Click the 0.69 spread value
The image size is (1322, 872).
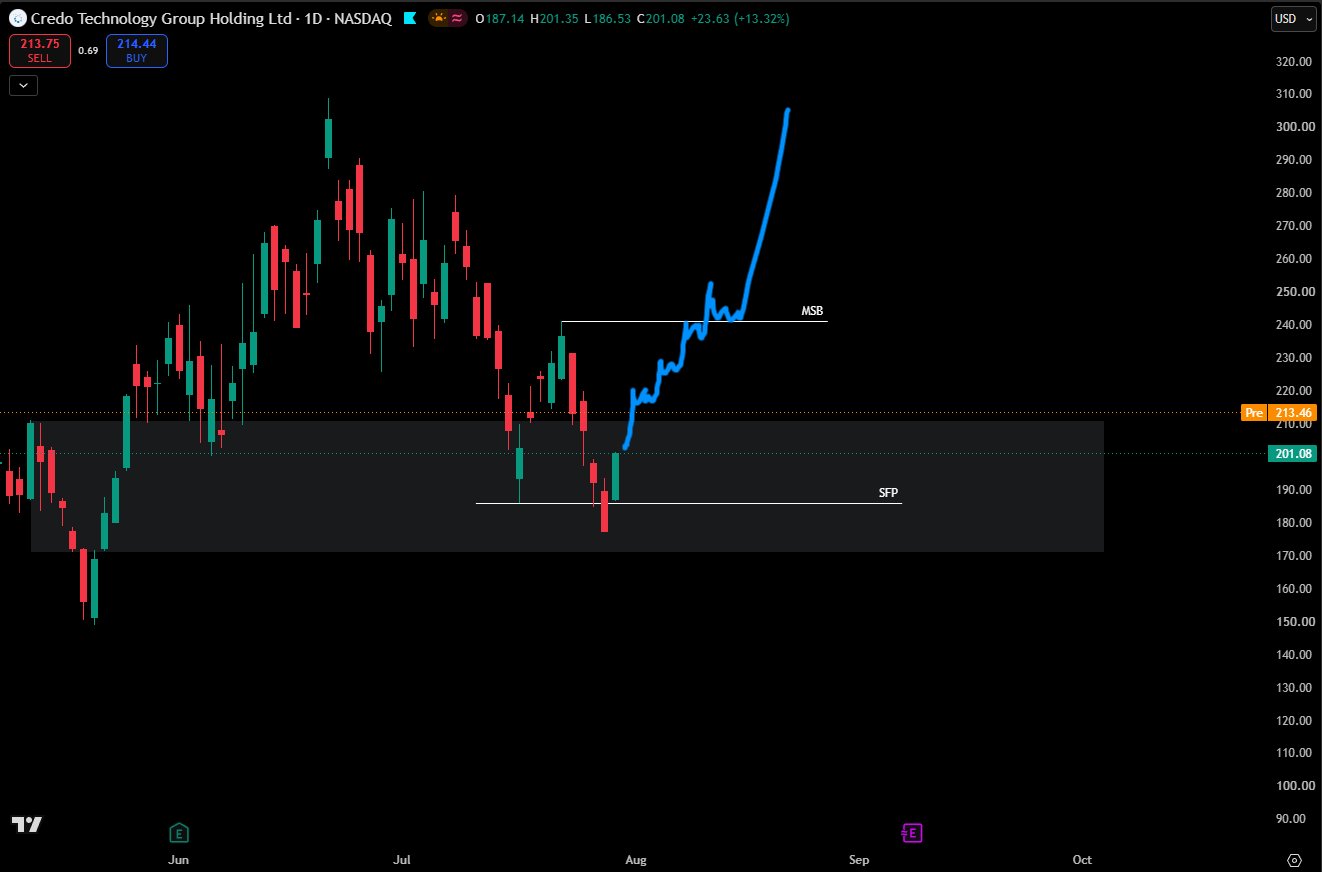(88, 51)
